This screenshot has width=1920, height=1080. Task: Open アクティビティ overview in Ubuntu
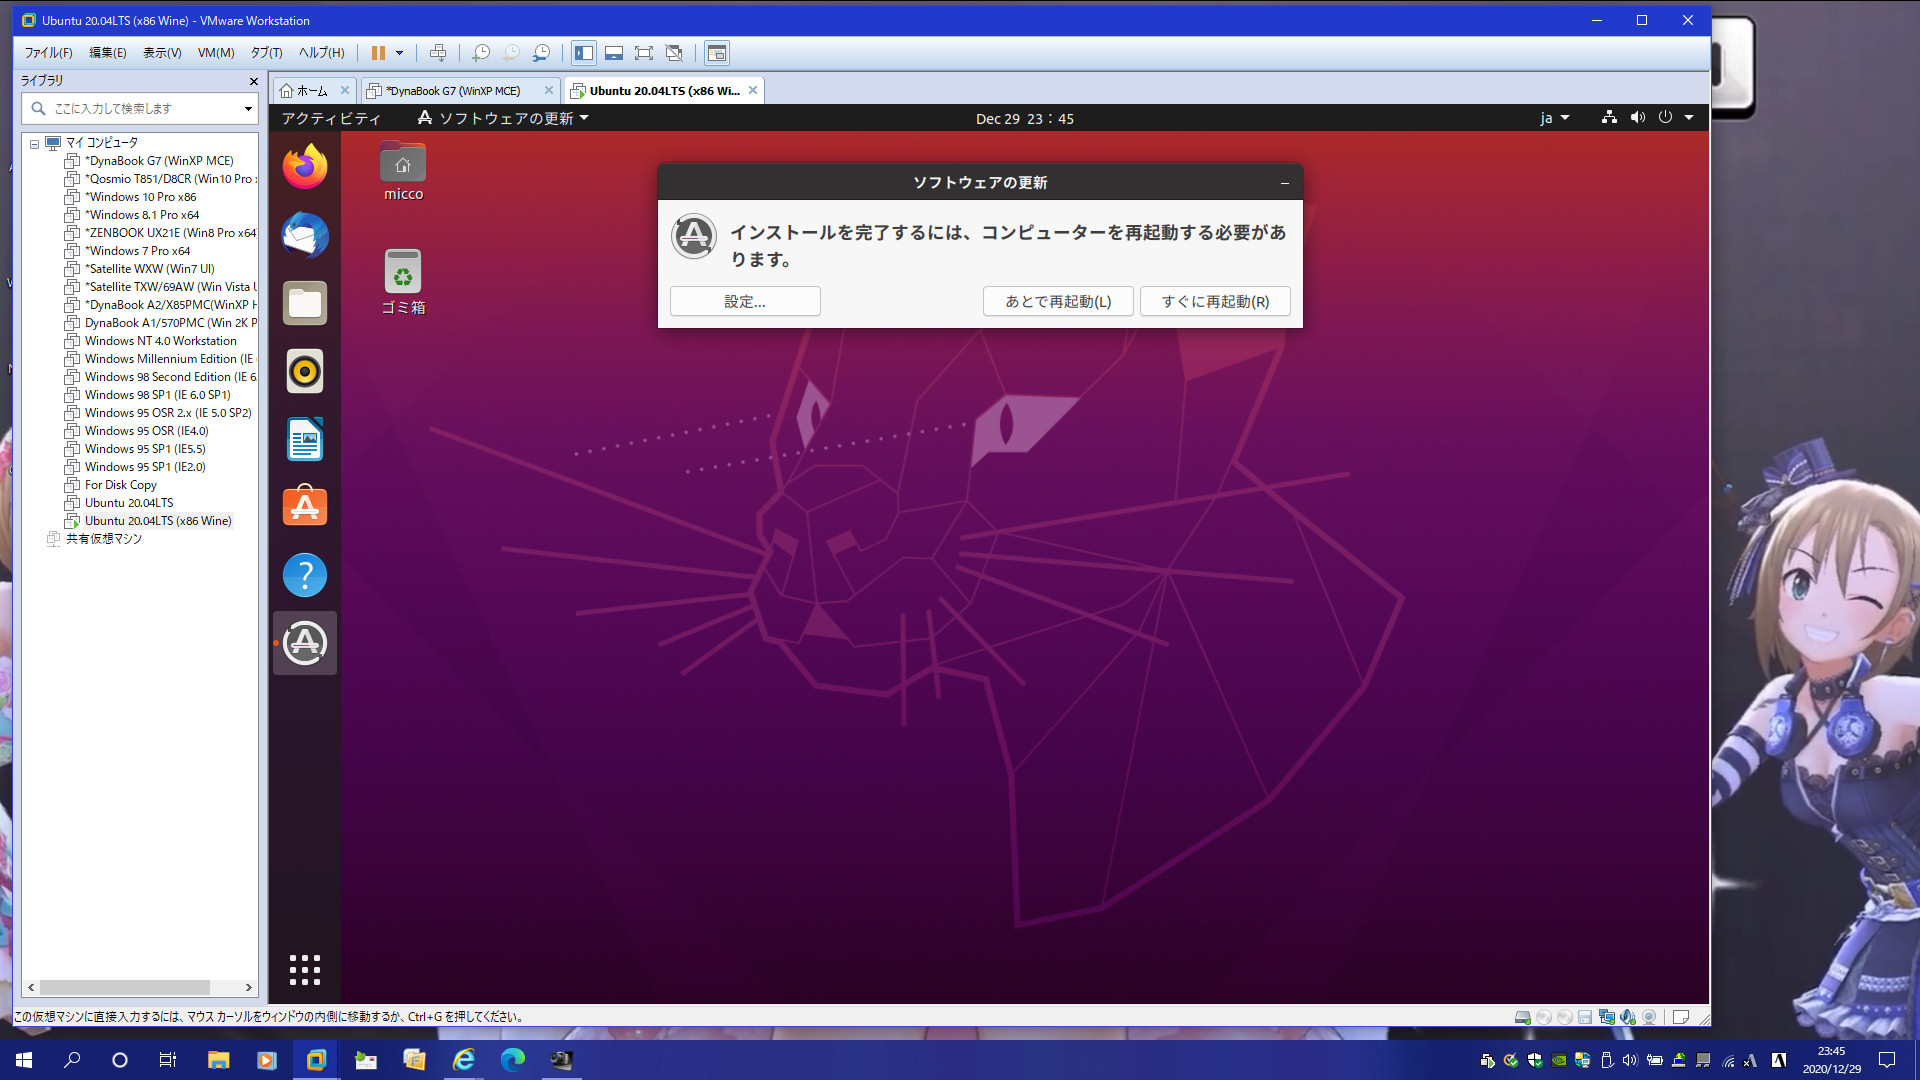[331, 118]
